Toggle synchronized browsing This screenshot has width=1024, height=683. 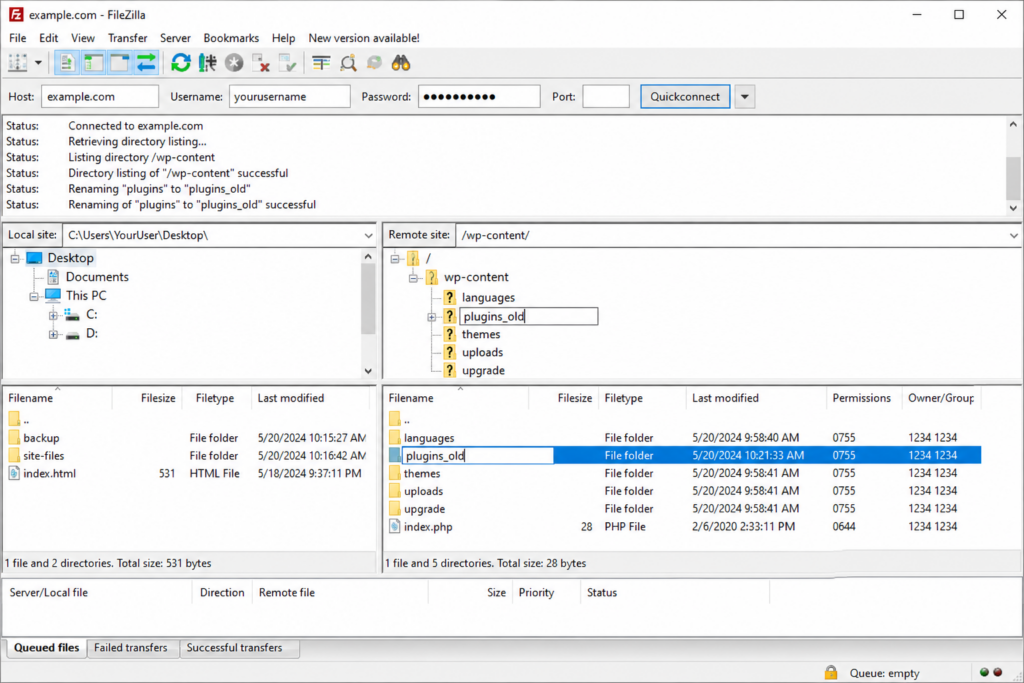374,63
